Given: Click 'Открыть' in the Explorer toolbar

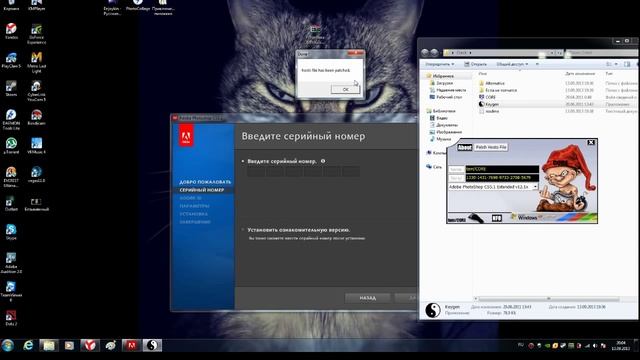Looking at the screenshot, I should [476, 64].
